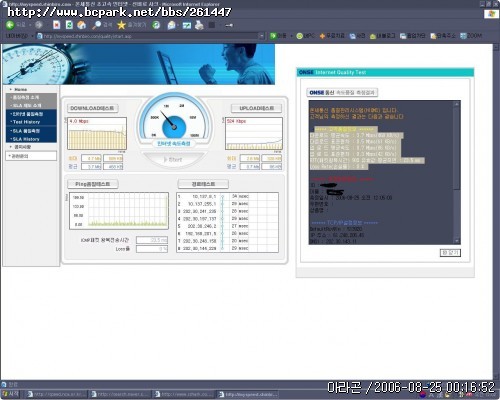Screen dimensions: 500x400
Task: Select the Test History menu item
Action: tap(27, 122)
